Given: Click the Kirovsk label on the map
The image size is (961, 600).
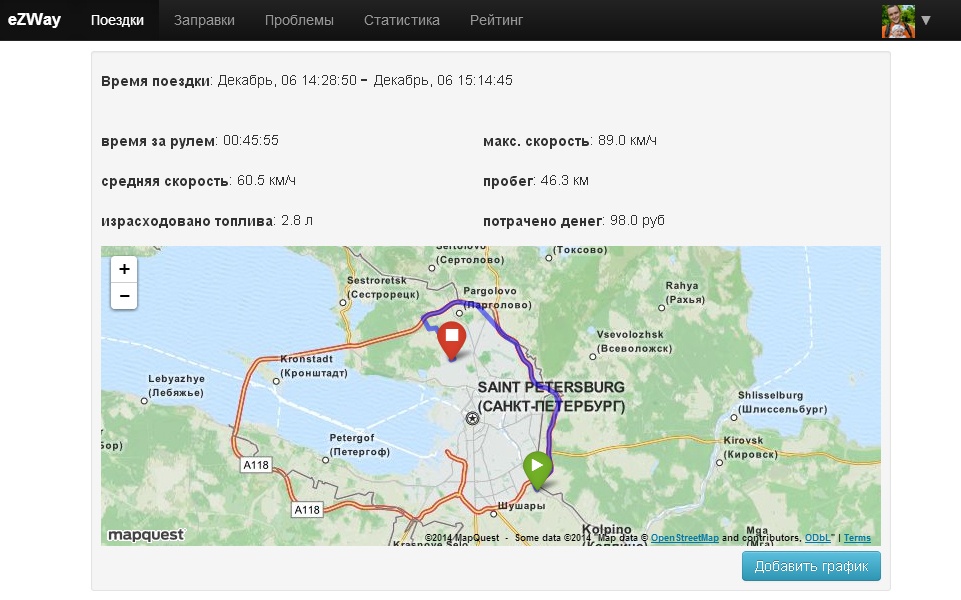Looking at the screenshot, I should pos(750,447).
